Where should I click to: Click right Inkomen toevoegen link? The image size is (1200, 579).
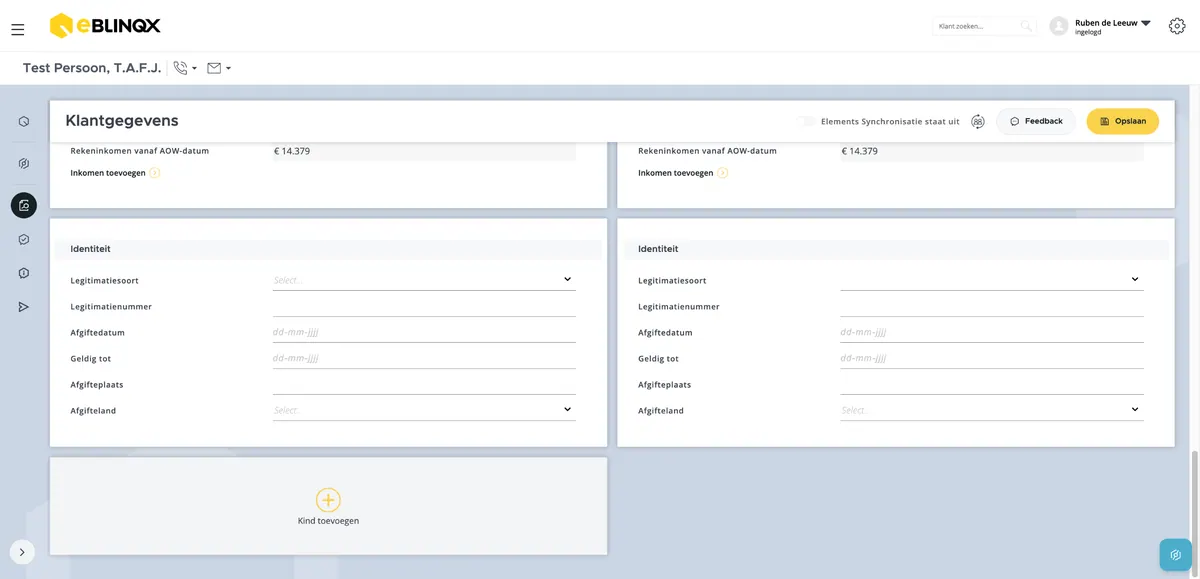point(683,173)
